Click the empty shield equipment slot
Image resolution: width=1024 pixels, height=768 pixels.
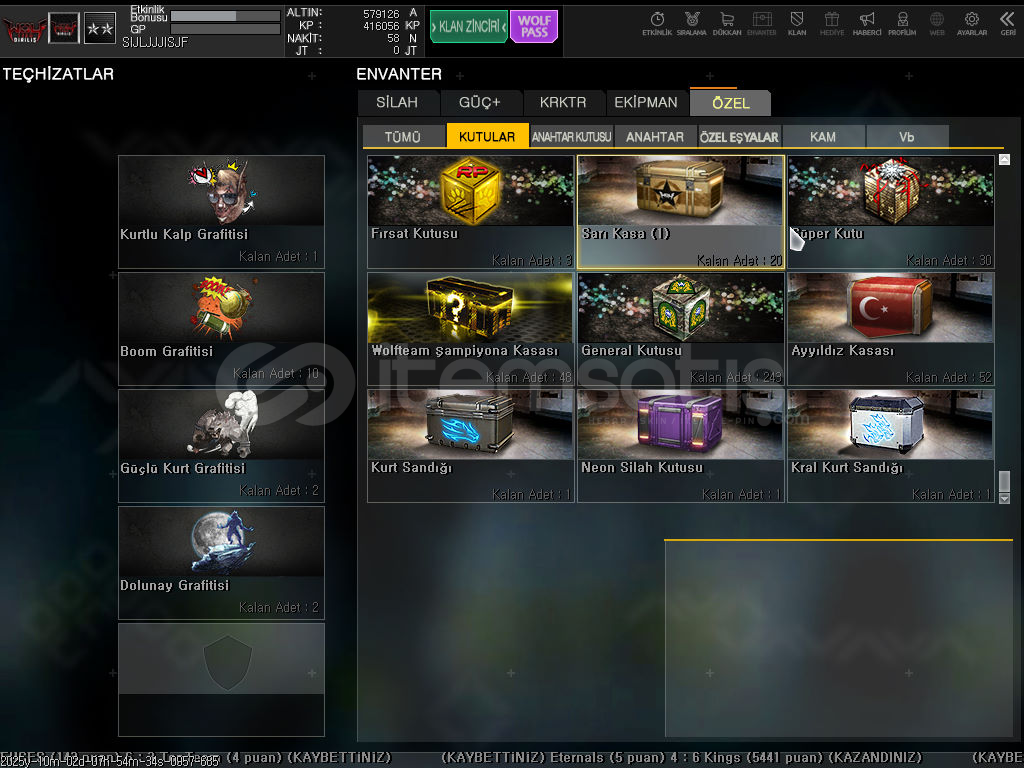(x=221, y=679)
